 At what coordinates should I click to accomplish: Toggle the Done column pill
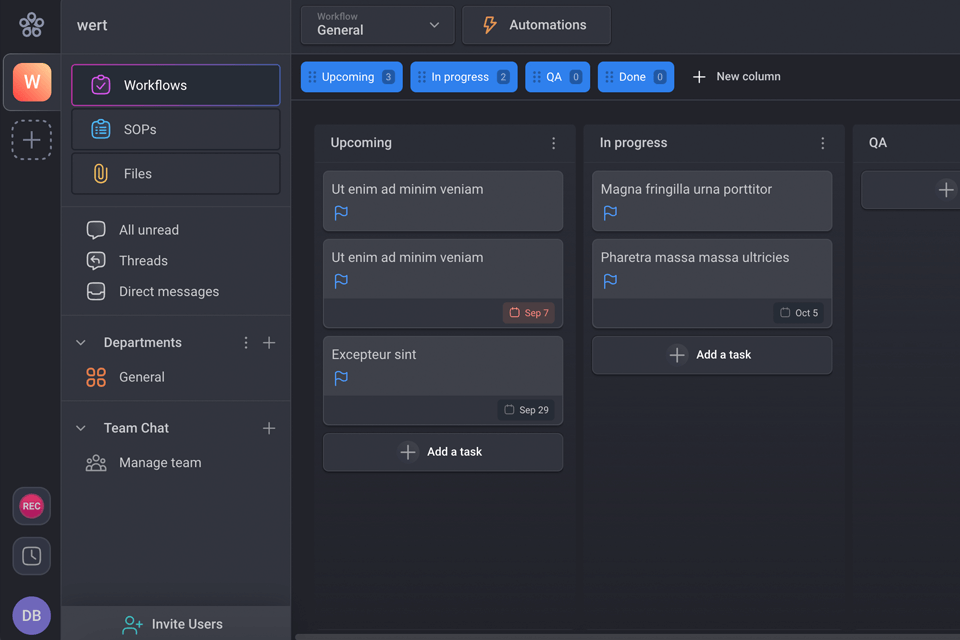635,76
